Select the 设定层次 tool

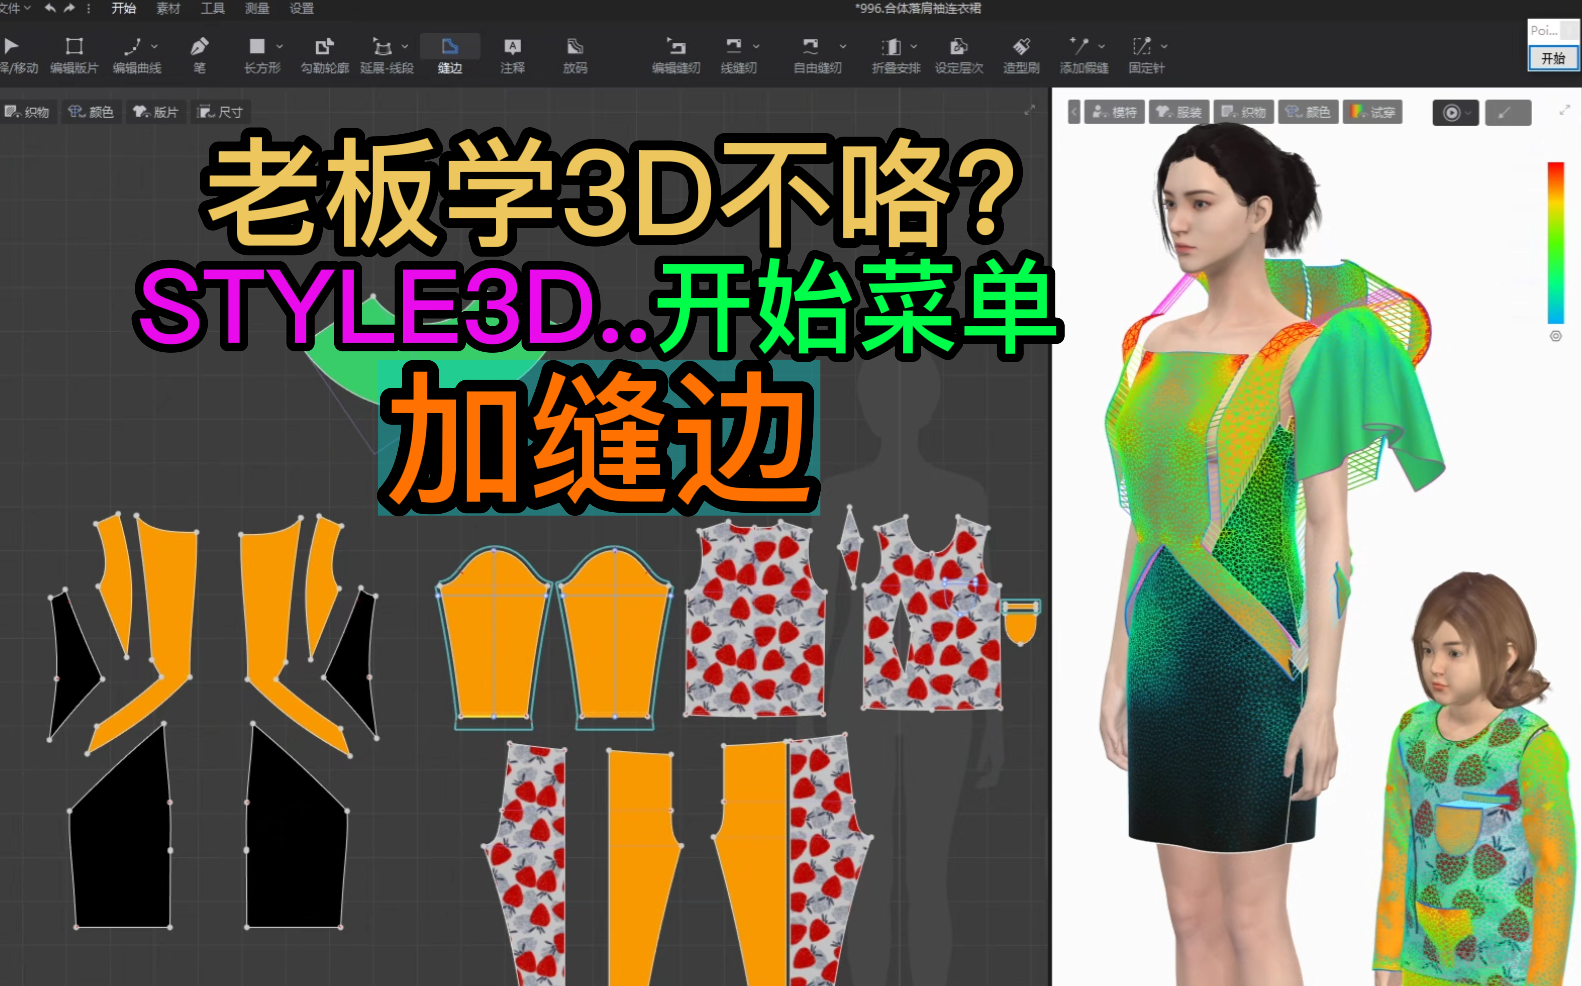coord(958,55)
